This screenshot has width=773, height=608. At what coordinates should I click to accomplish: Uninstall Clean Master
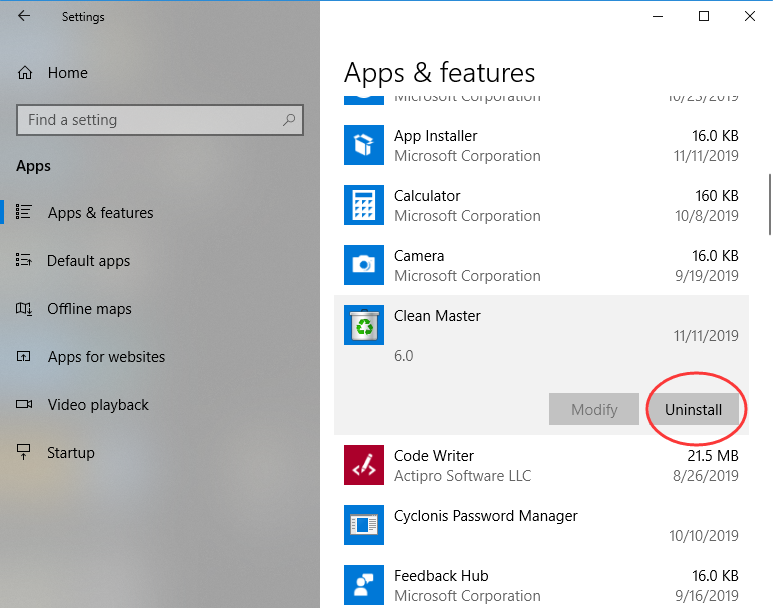tap(693, 409)
